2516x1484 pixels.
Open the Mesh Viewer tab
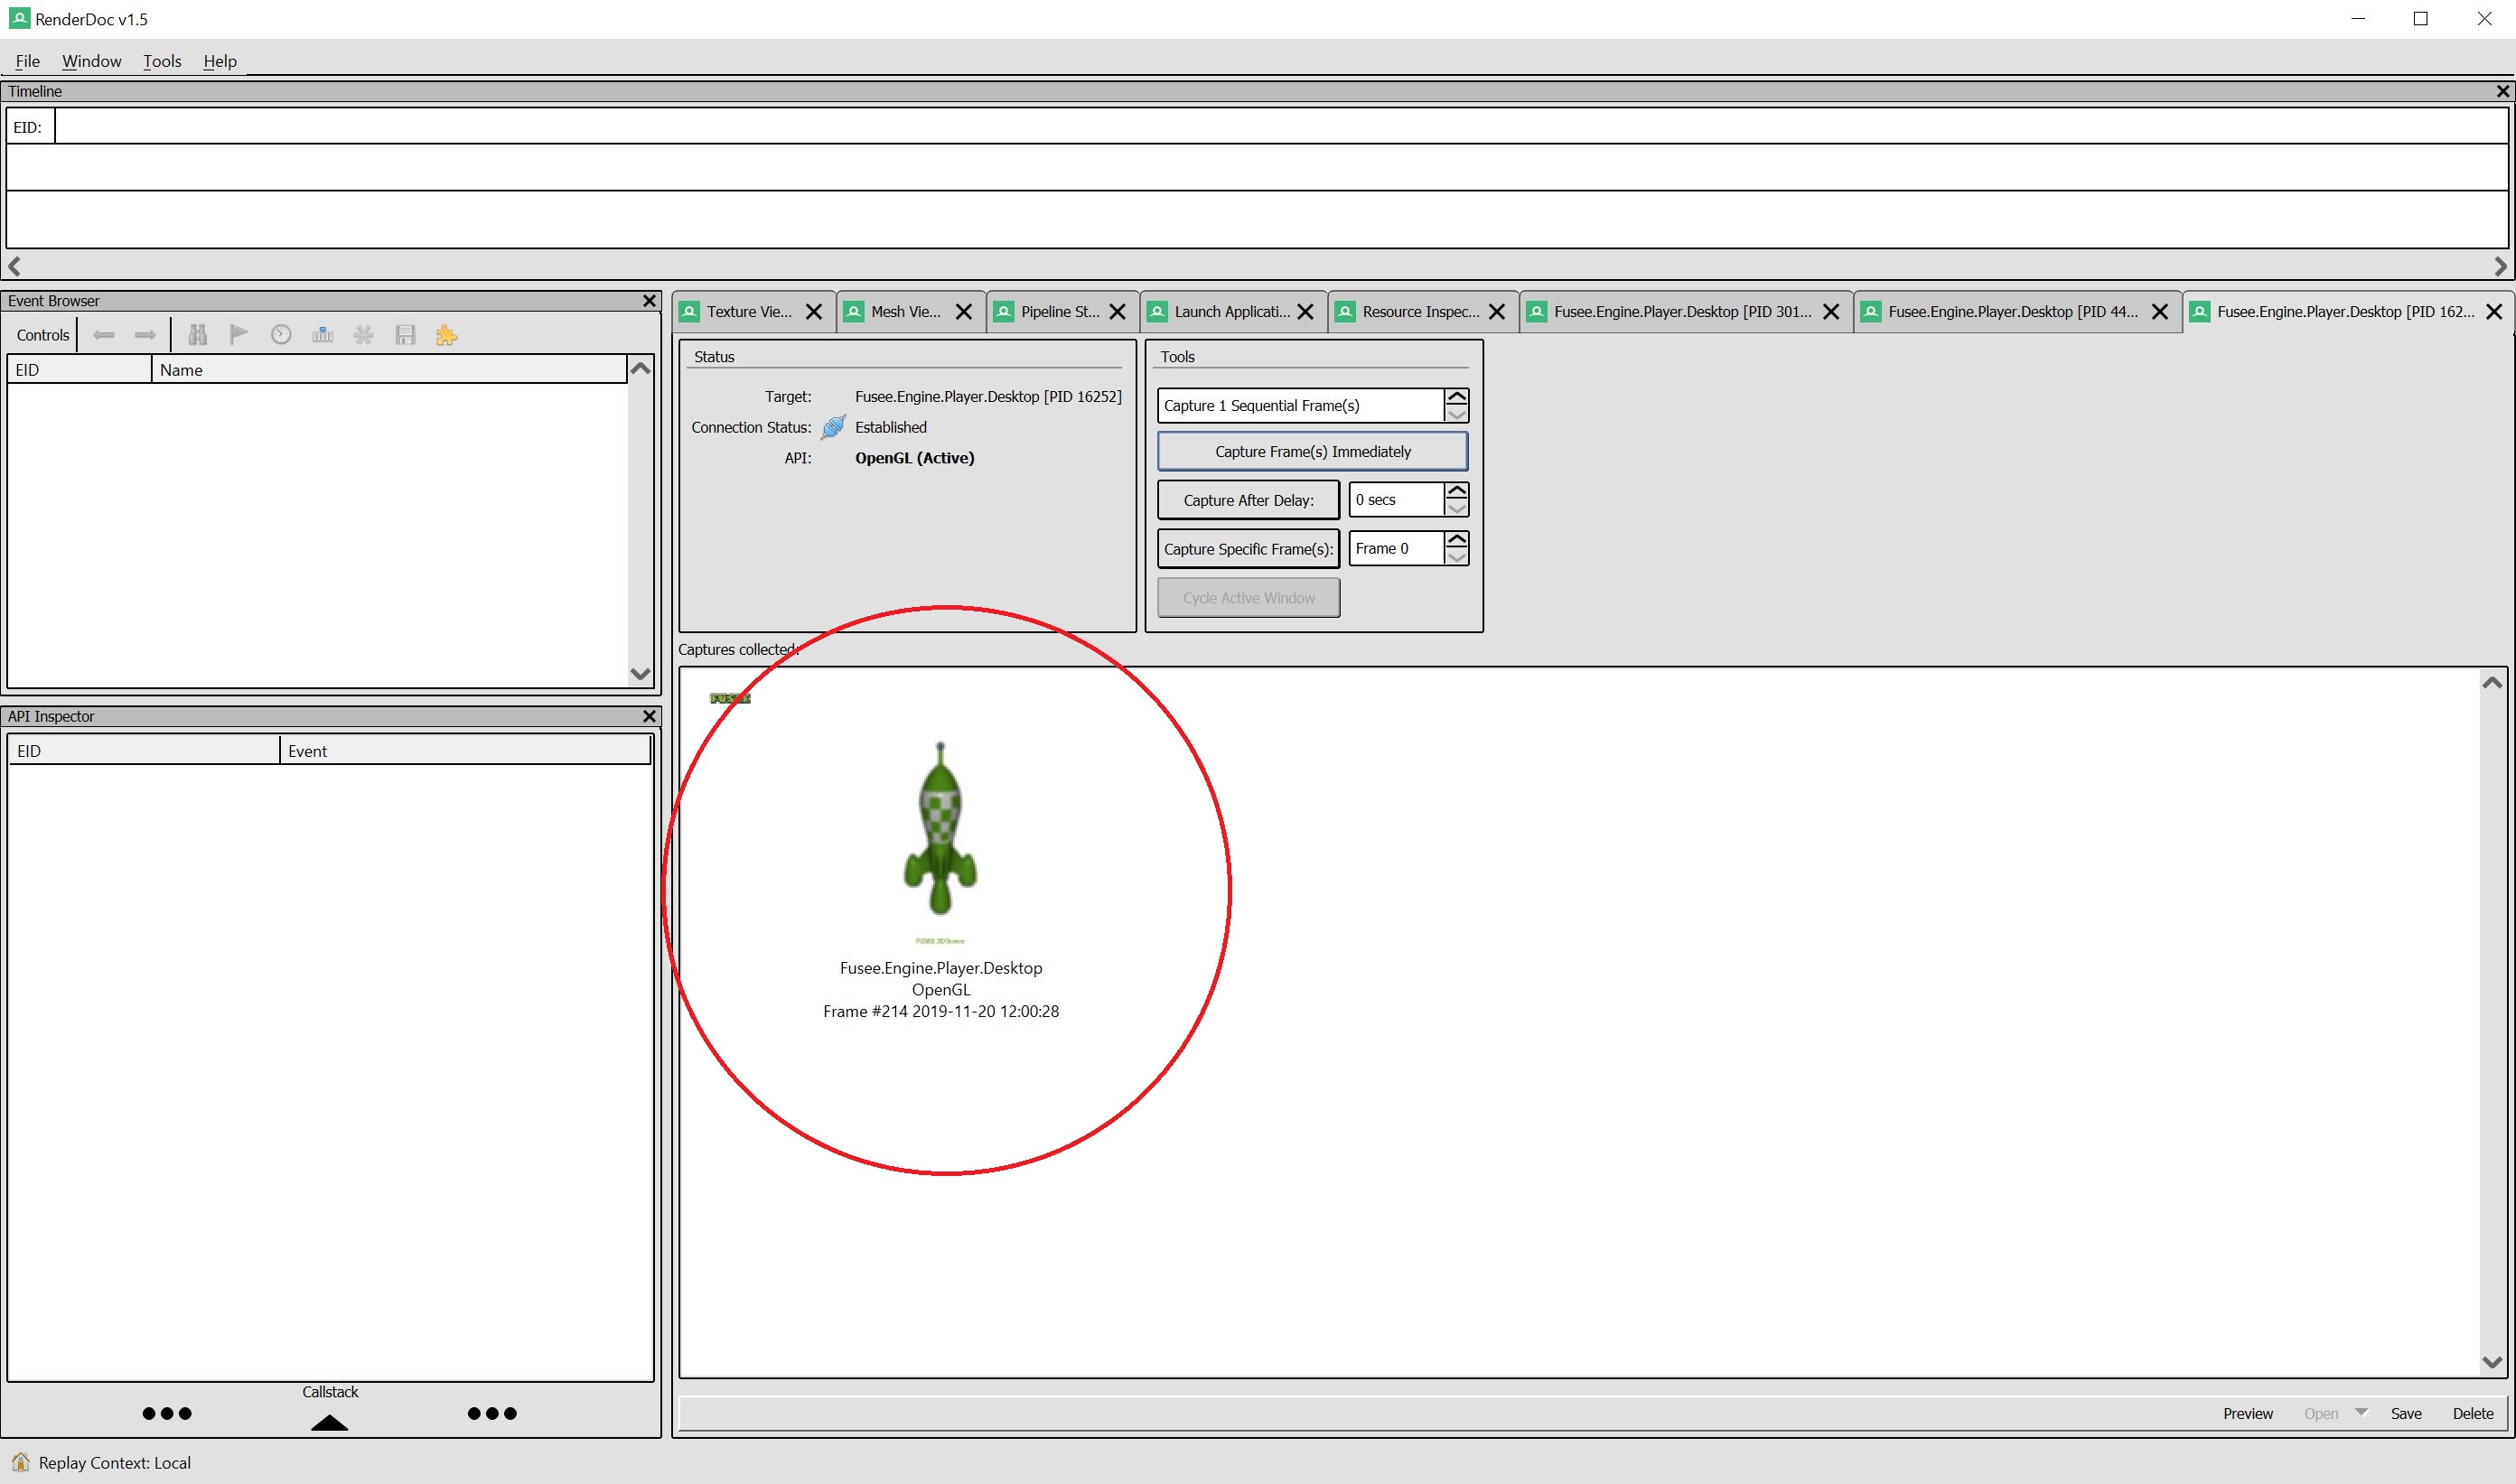pyautogui.click(x=894, y=311)
